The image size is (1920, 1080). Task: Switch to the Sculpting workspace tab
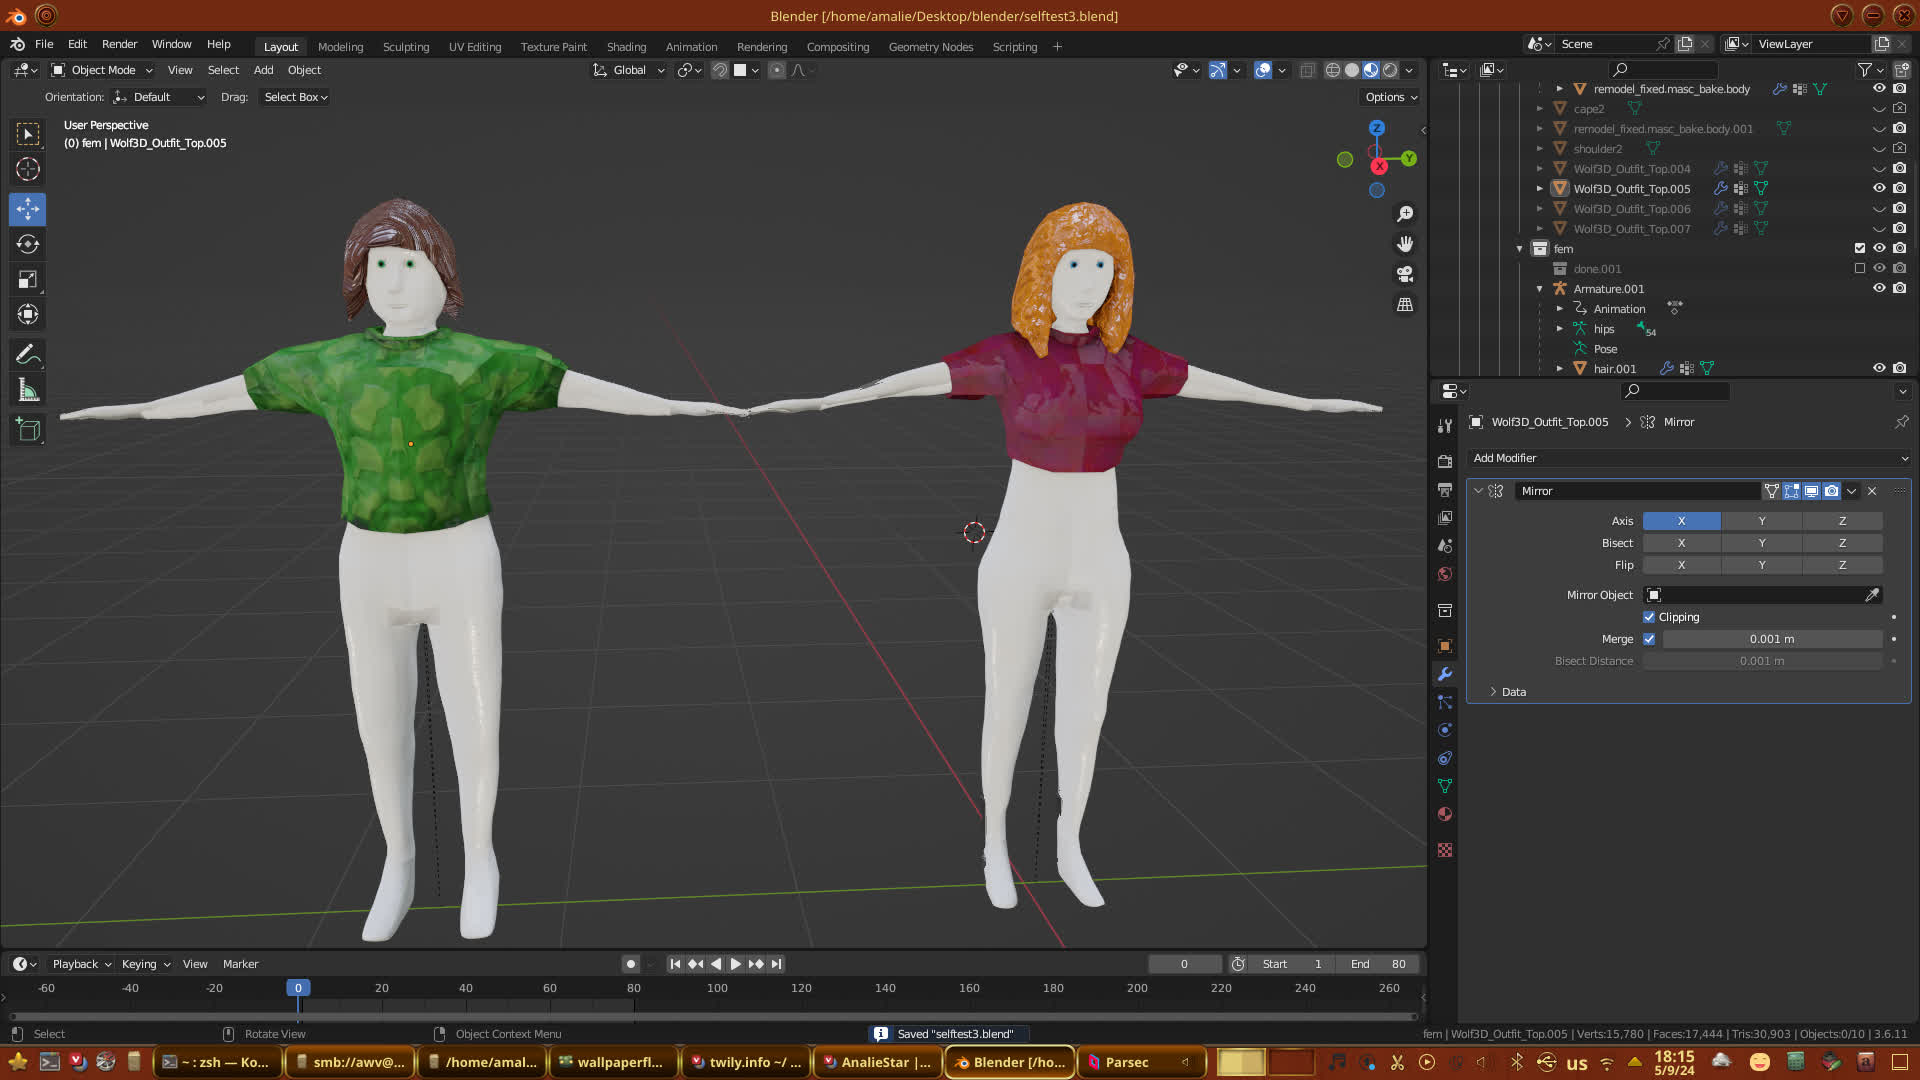405,47
